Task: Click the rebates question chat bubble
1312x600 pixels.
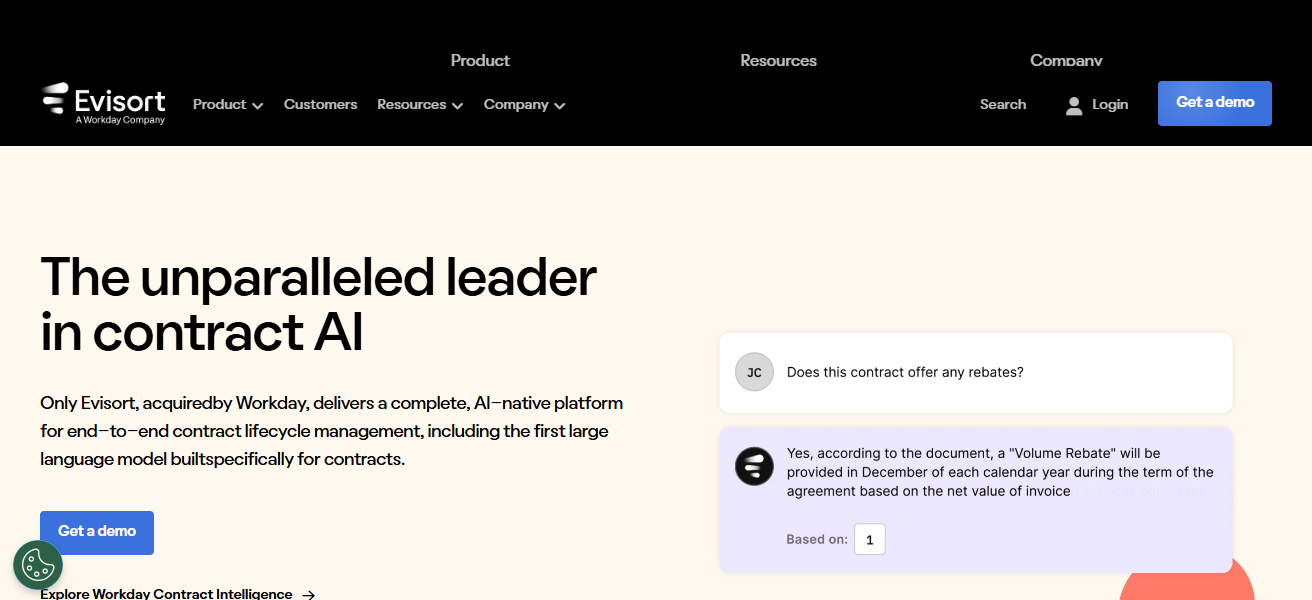Action: [975, 373]
